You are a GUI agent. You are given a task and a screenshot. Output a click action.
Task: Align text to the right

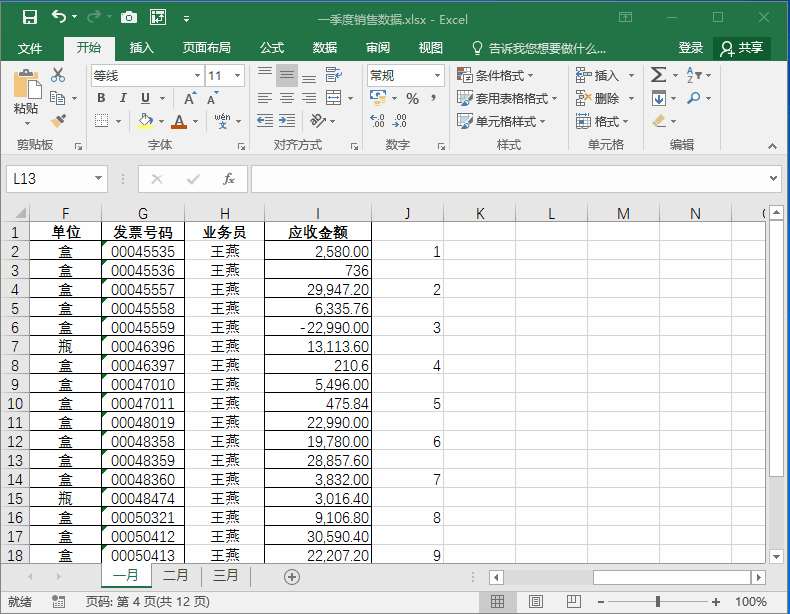[x=309, y=98]
